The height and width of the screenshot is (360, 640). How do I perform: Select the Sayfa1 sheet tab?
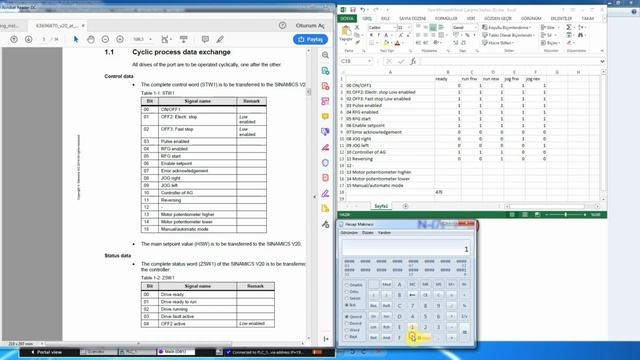tap(381, 206)
